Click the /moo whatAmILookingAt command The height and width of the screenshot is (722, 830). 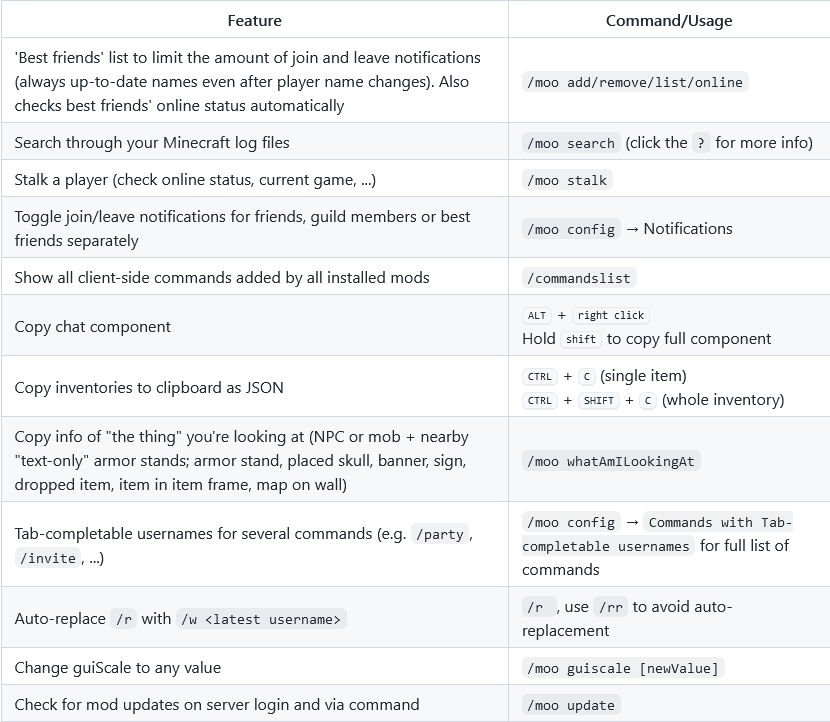(x=611, y=461)
